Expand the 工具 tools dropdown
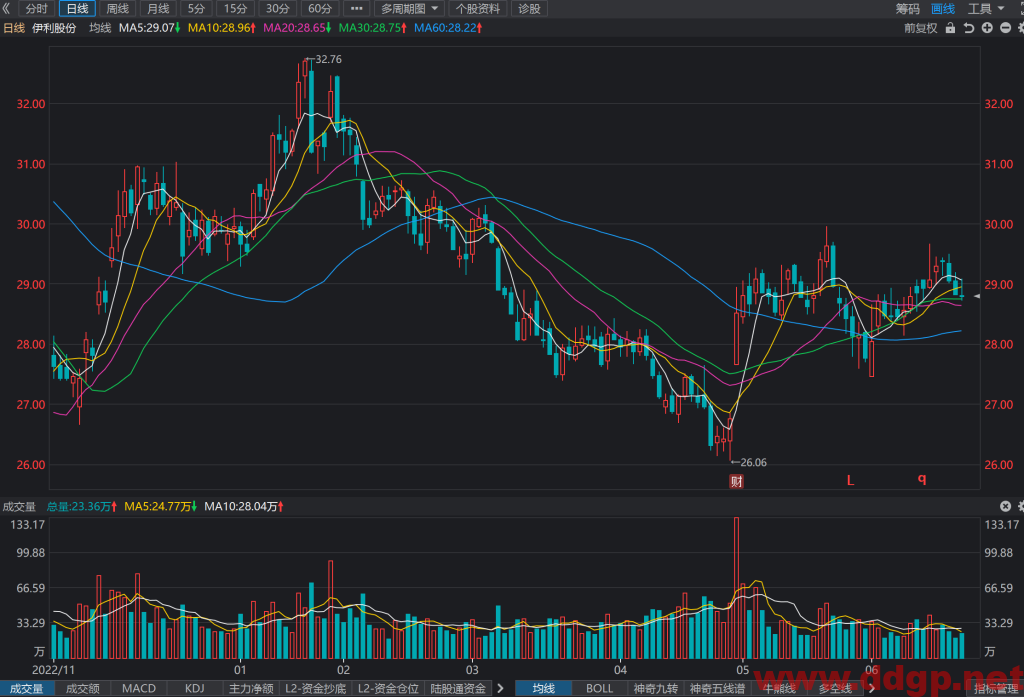The height and width of the screenshot is (697, 1024). (985, 8)
